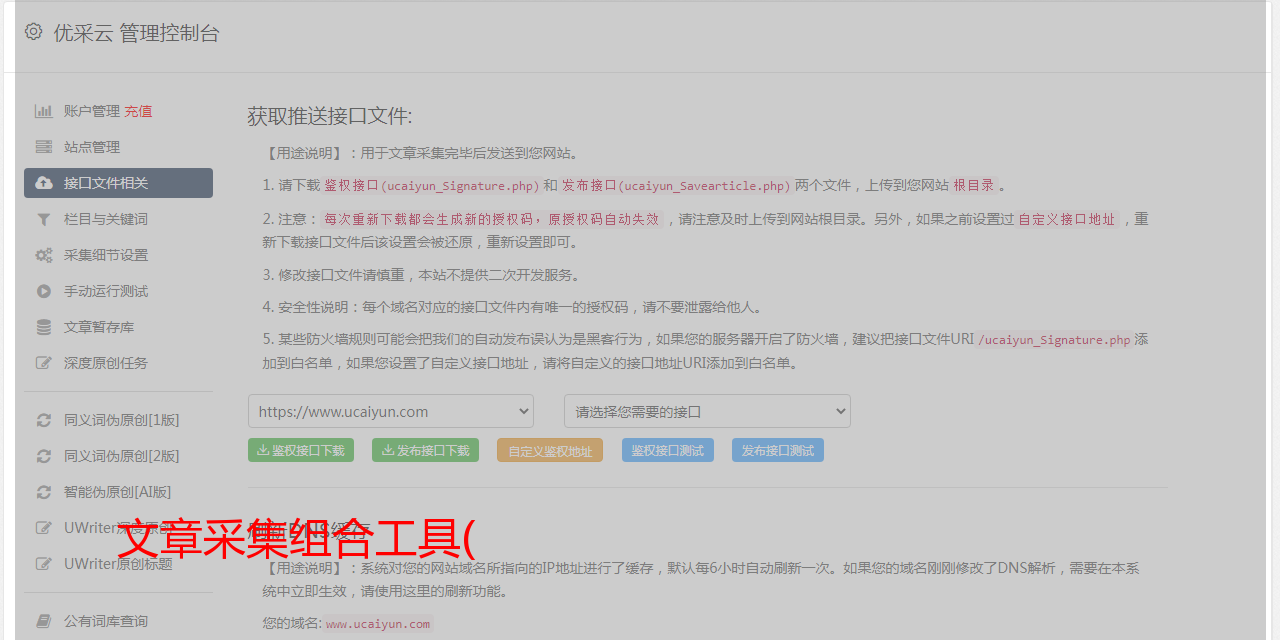The height and width of the screenshot is (640, 1280).
Task: Open the https://www.ucaiyun.com domain dropdown
Action: (390, 411)
